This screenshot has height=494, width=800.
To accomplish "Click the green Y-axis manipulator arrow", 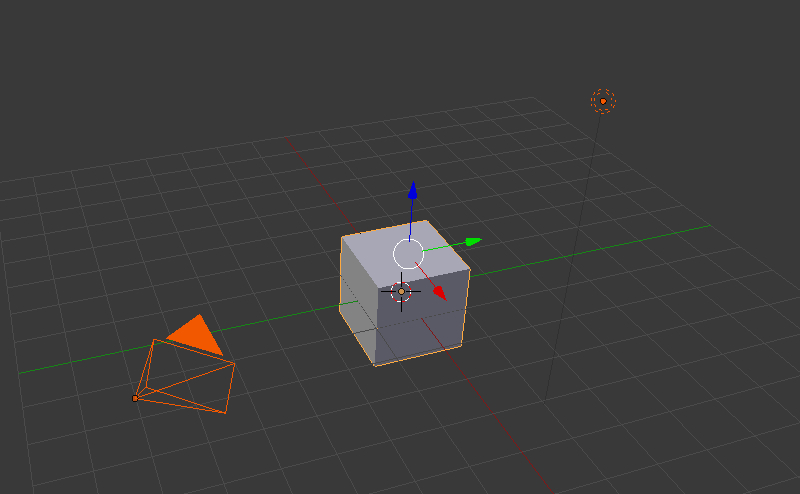I will coord(472,241).
